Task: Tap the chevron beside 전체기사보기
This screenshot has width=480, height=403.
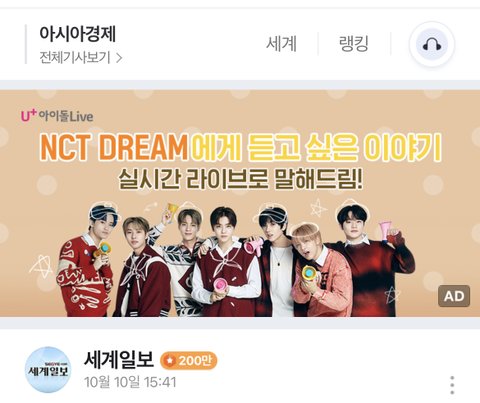Action: (x=119, y=58)
